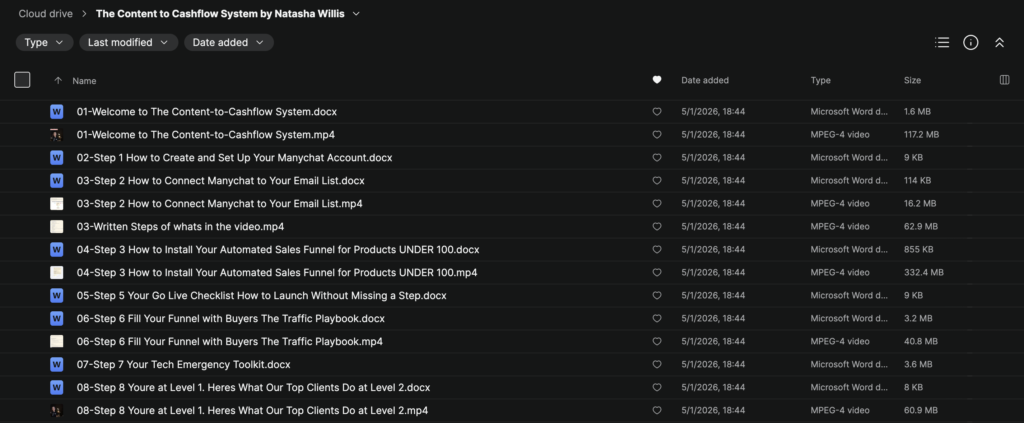The height and width of the screenshot is (423, 1024).
Task: Favorite 03-Written Steps mp4 file
Action: coord(657,227)
